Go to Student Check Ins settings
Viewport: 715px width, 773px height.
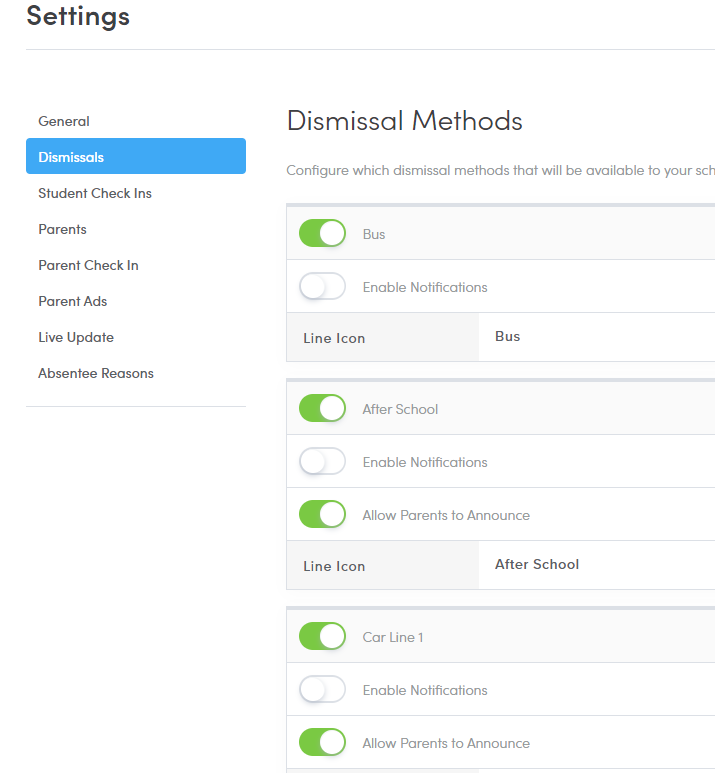click(x=95, y=193)
